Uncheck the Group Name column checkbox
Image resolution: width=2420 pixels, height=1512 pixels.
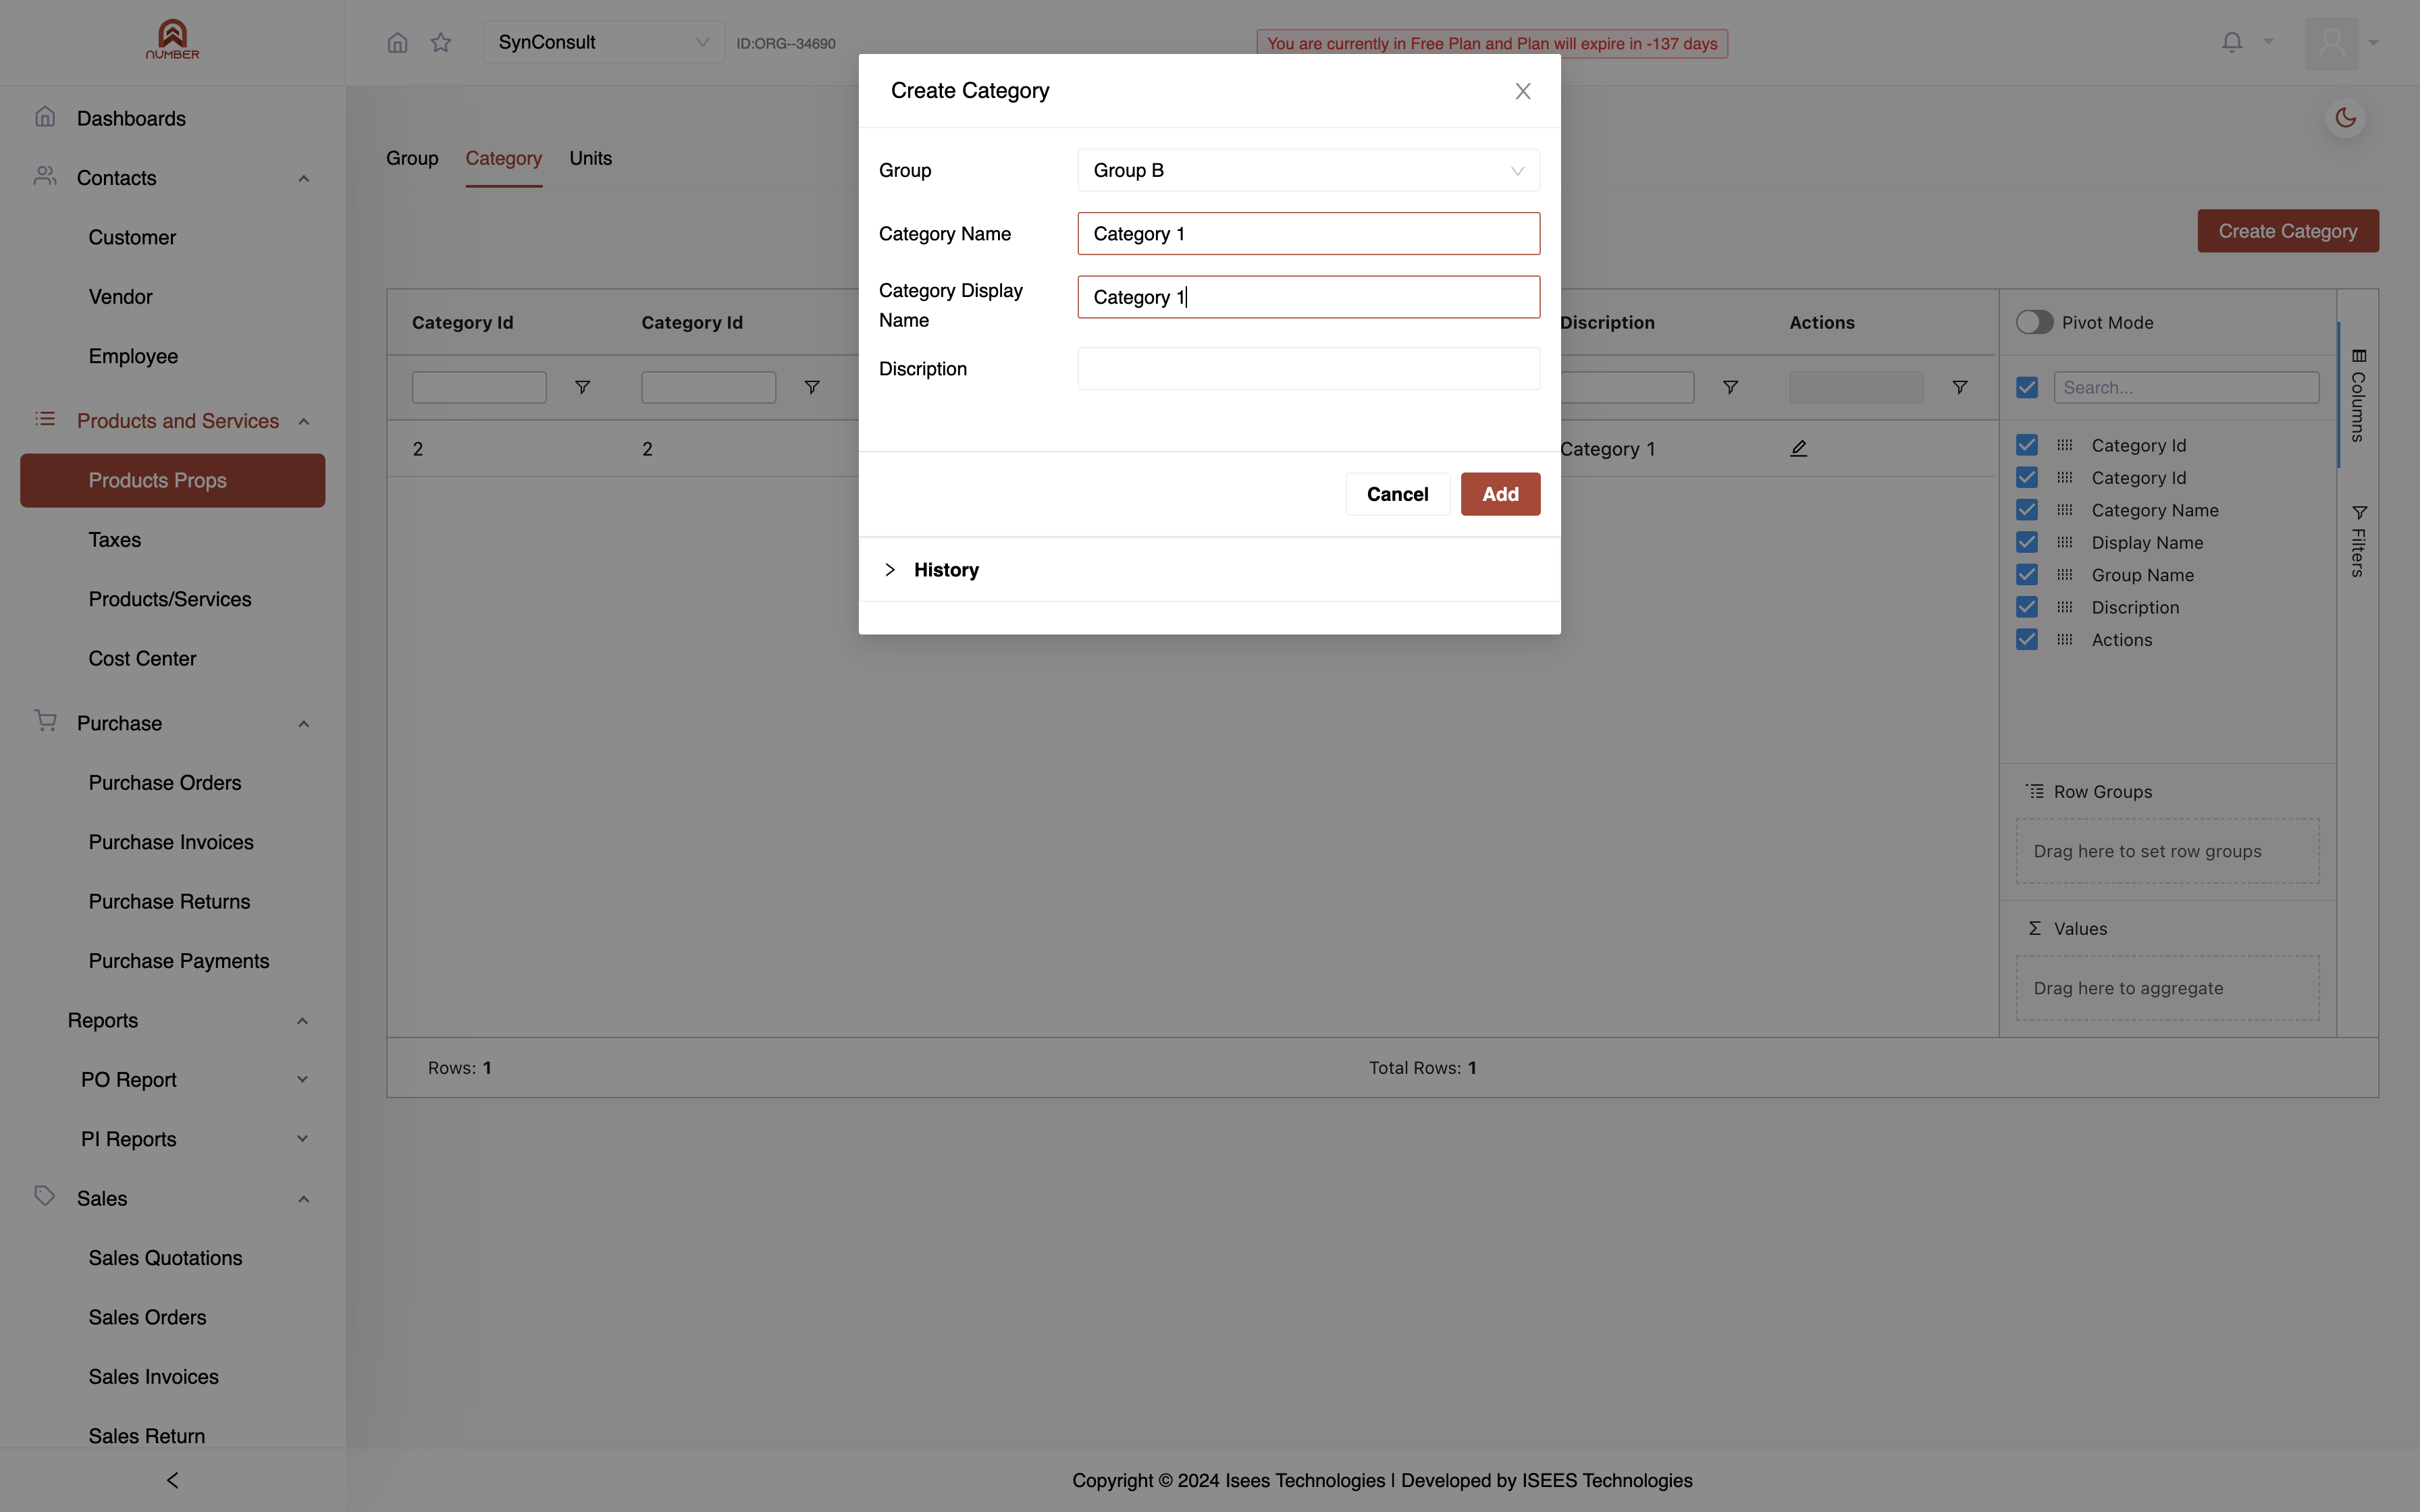2027,575
